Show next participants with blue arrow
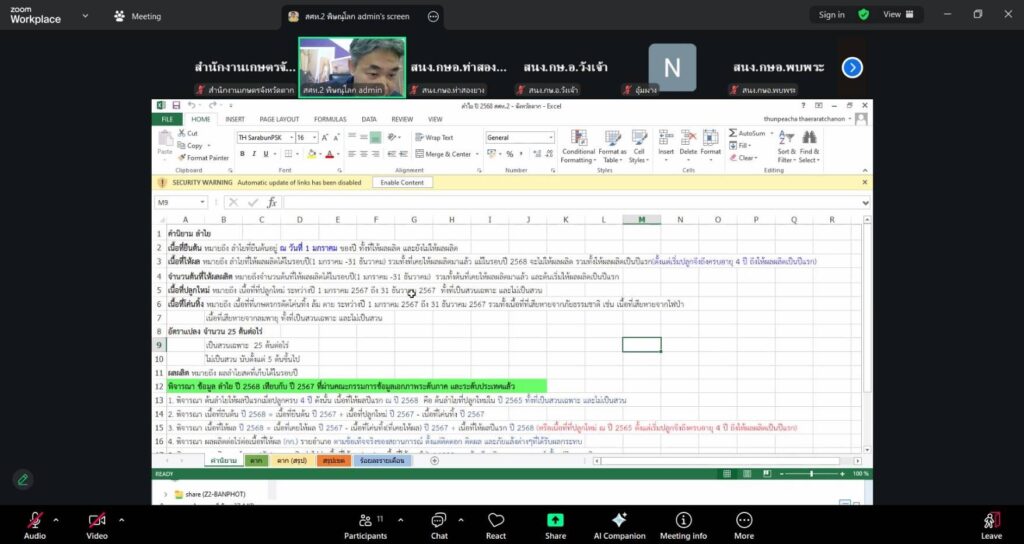Viewport: 1024px width, 544px height. [852, 67]
